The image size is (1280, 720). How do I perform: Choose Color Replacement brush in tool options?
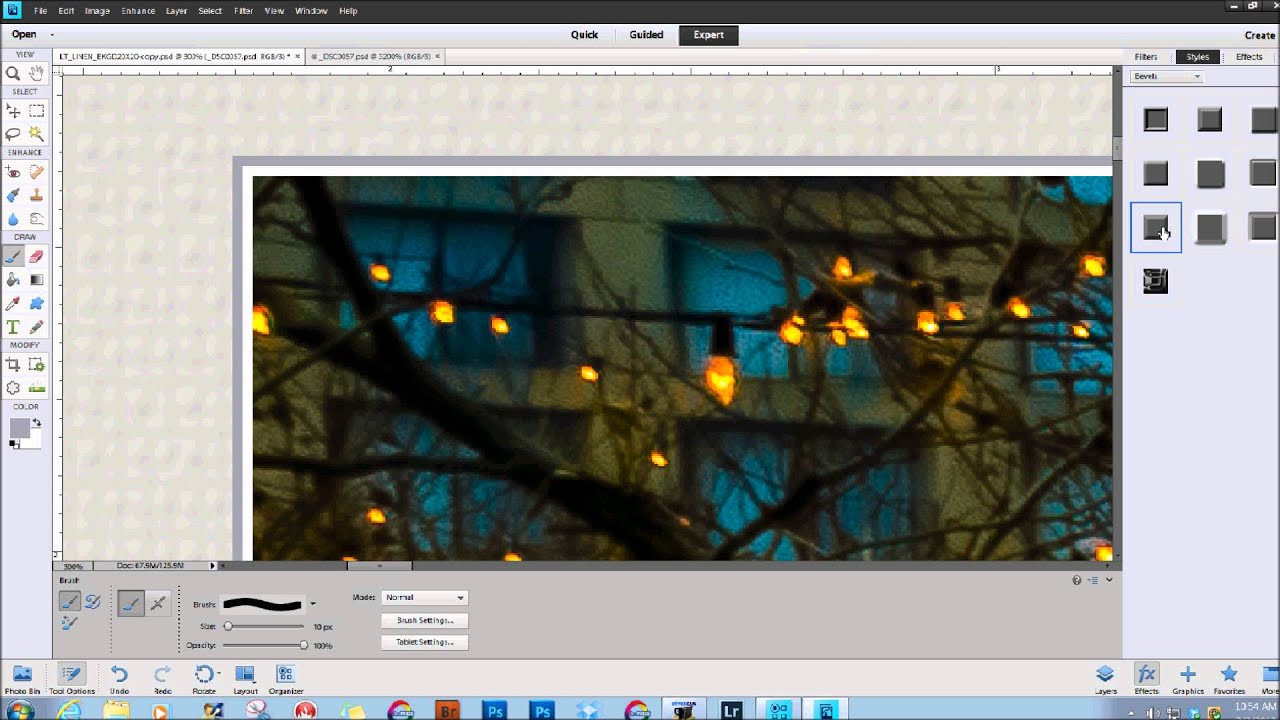tap(69, 623)
